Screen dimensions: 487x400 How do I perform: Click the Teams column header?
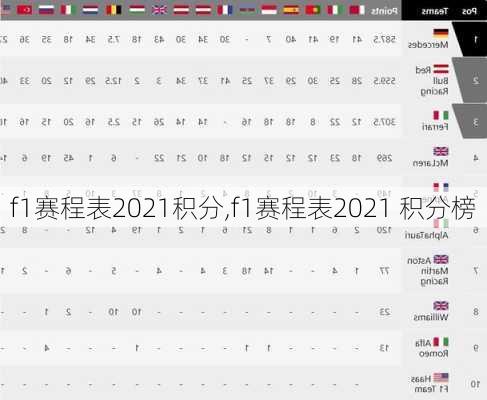point(435,11)
